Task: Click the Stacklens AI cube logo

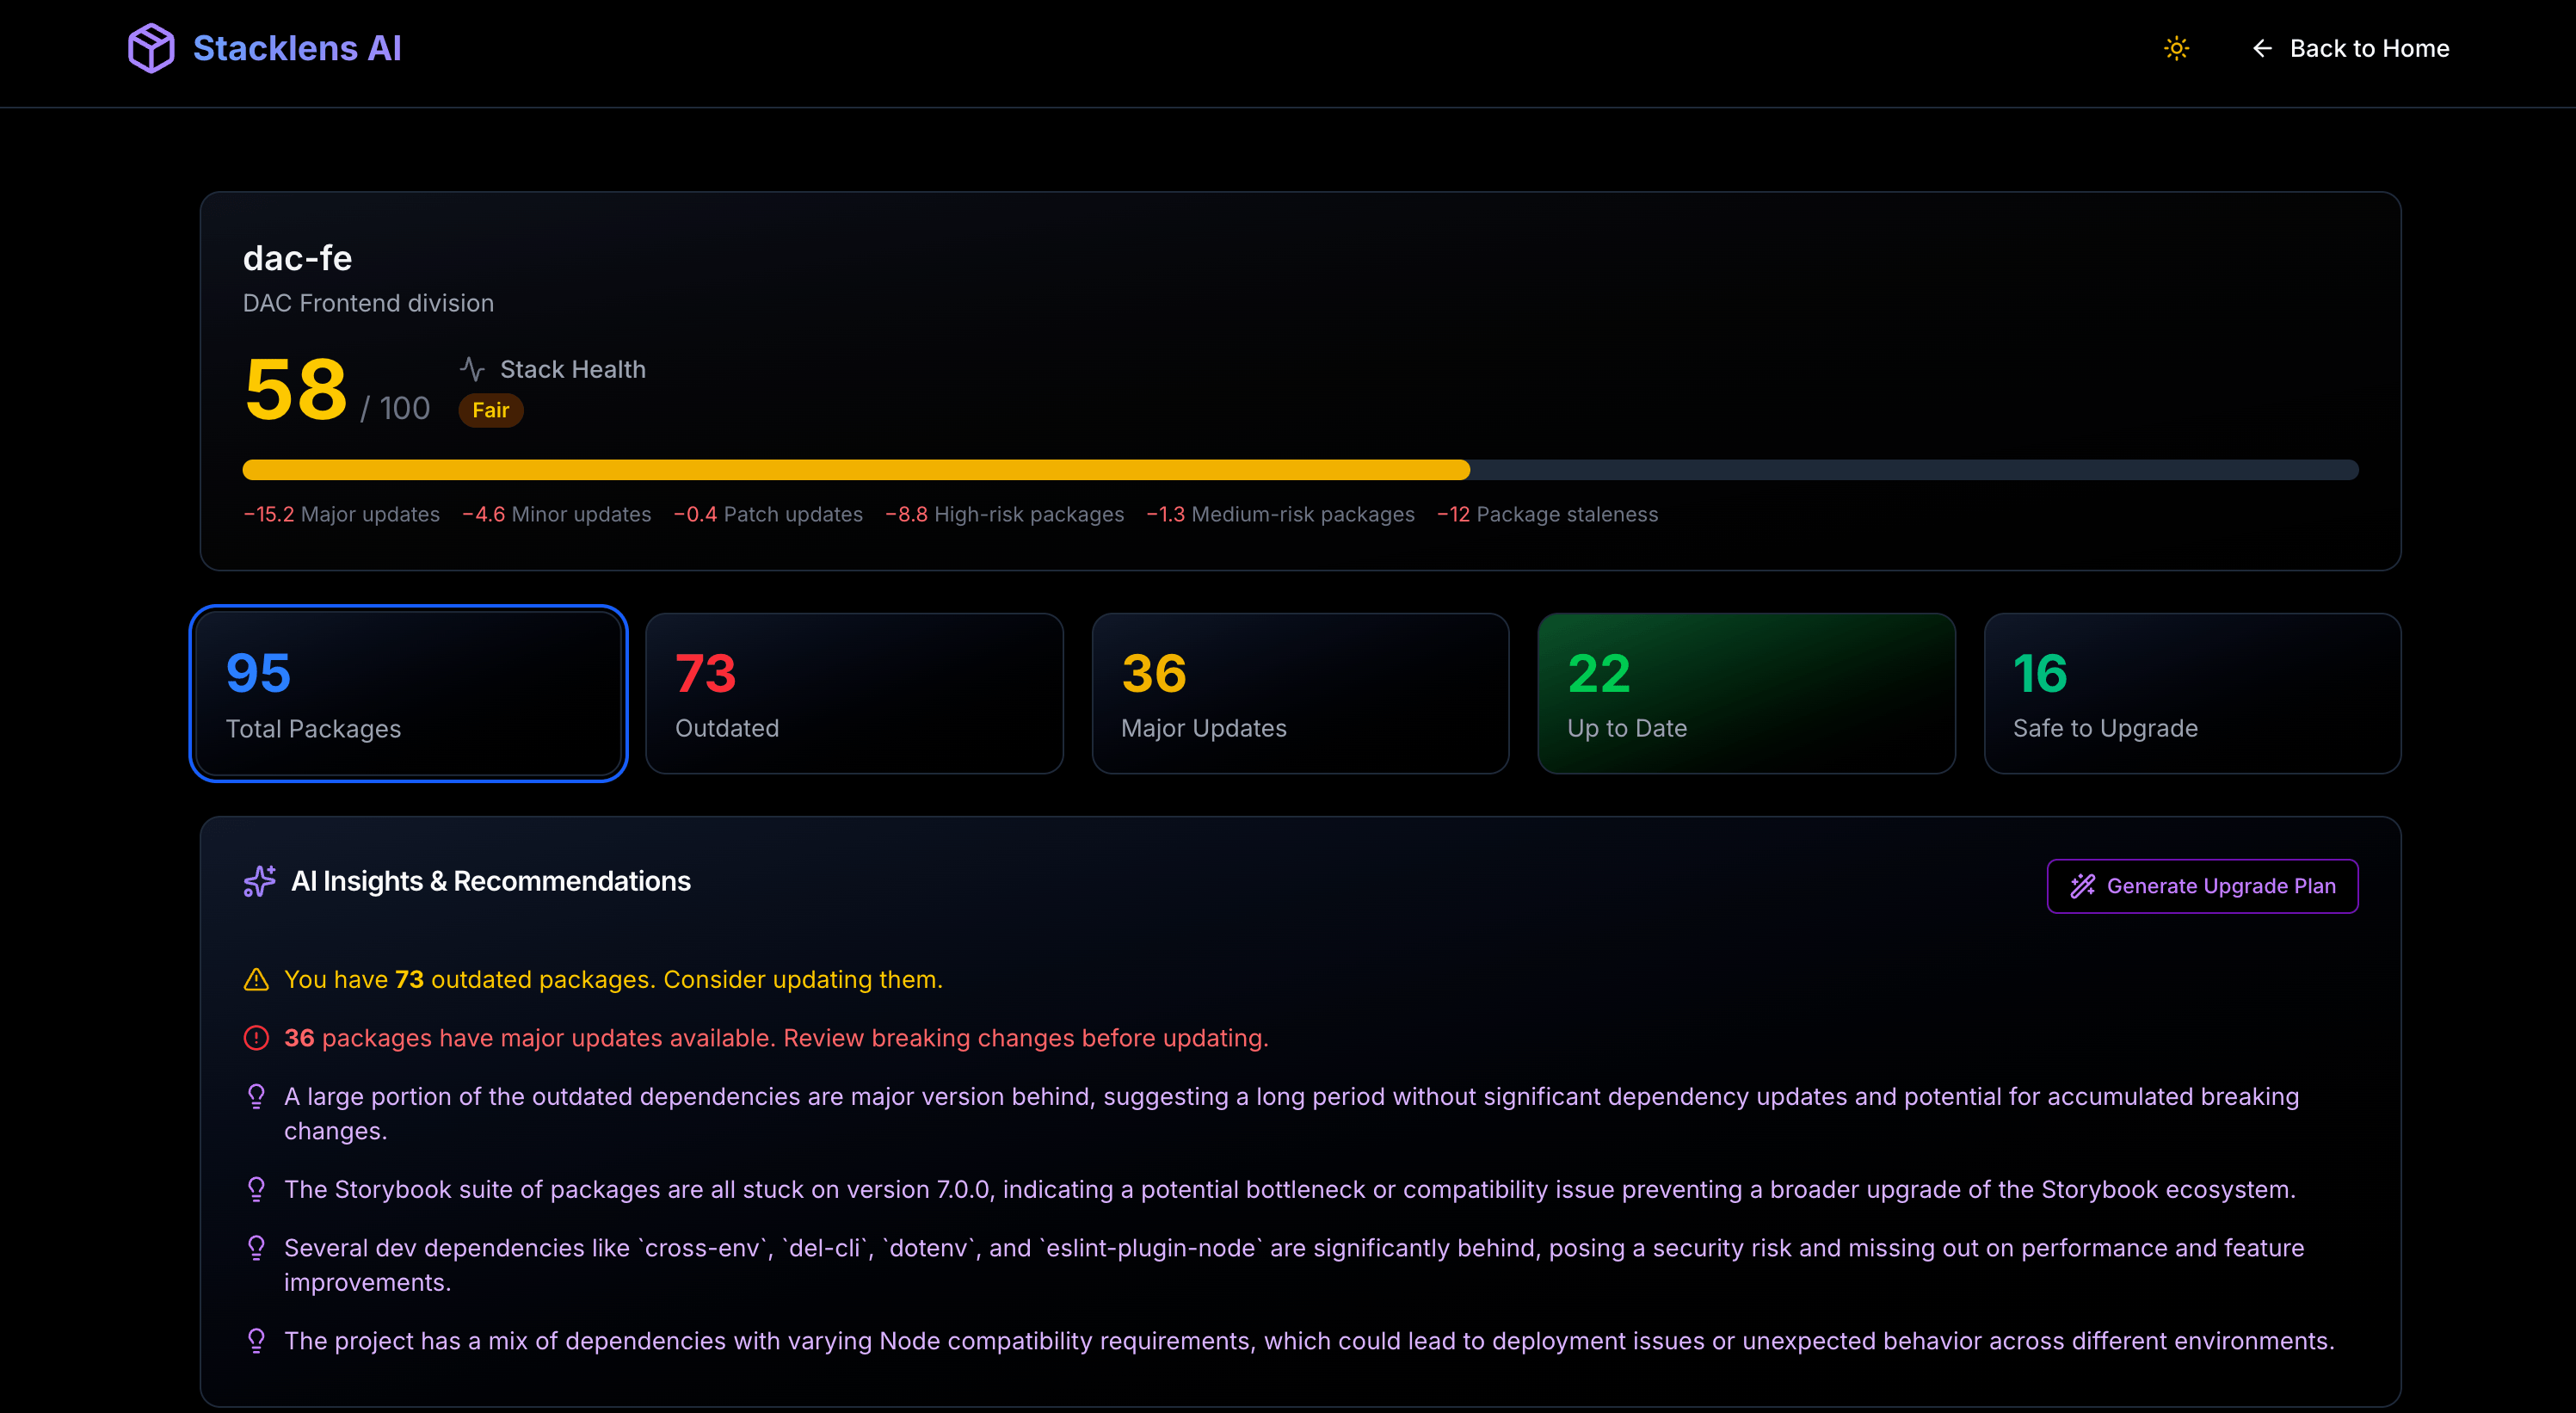Action: click(x=151, y=48)
